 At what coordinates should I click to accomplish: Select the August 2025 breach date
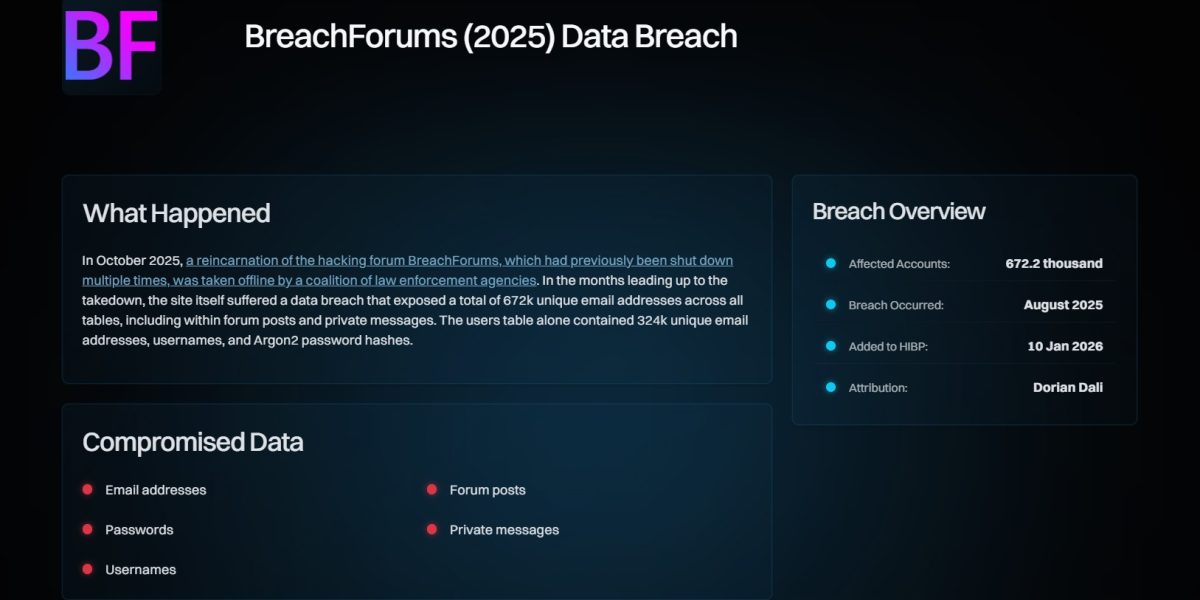click(1063, 305)
